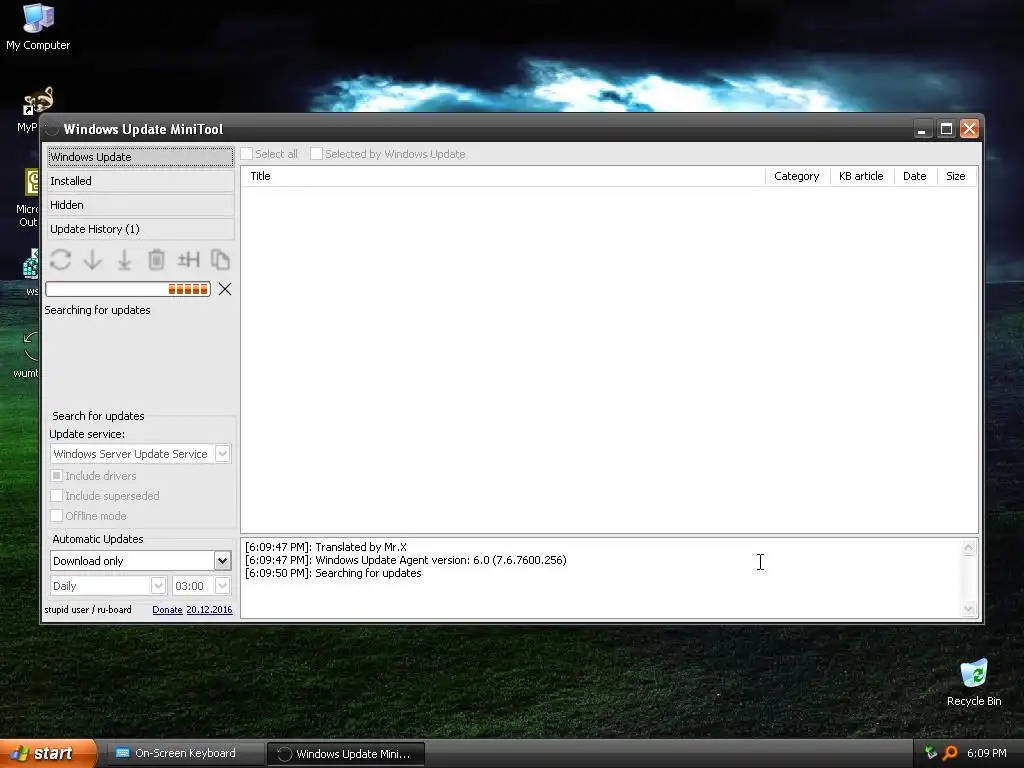Viewport: 1024px width, 768px height.
Task: Switch to the Installed tab
Action: tap(140, 181)
